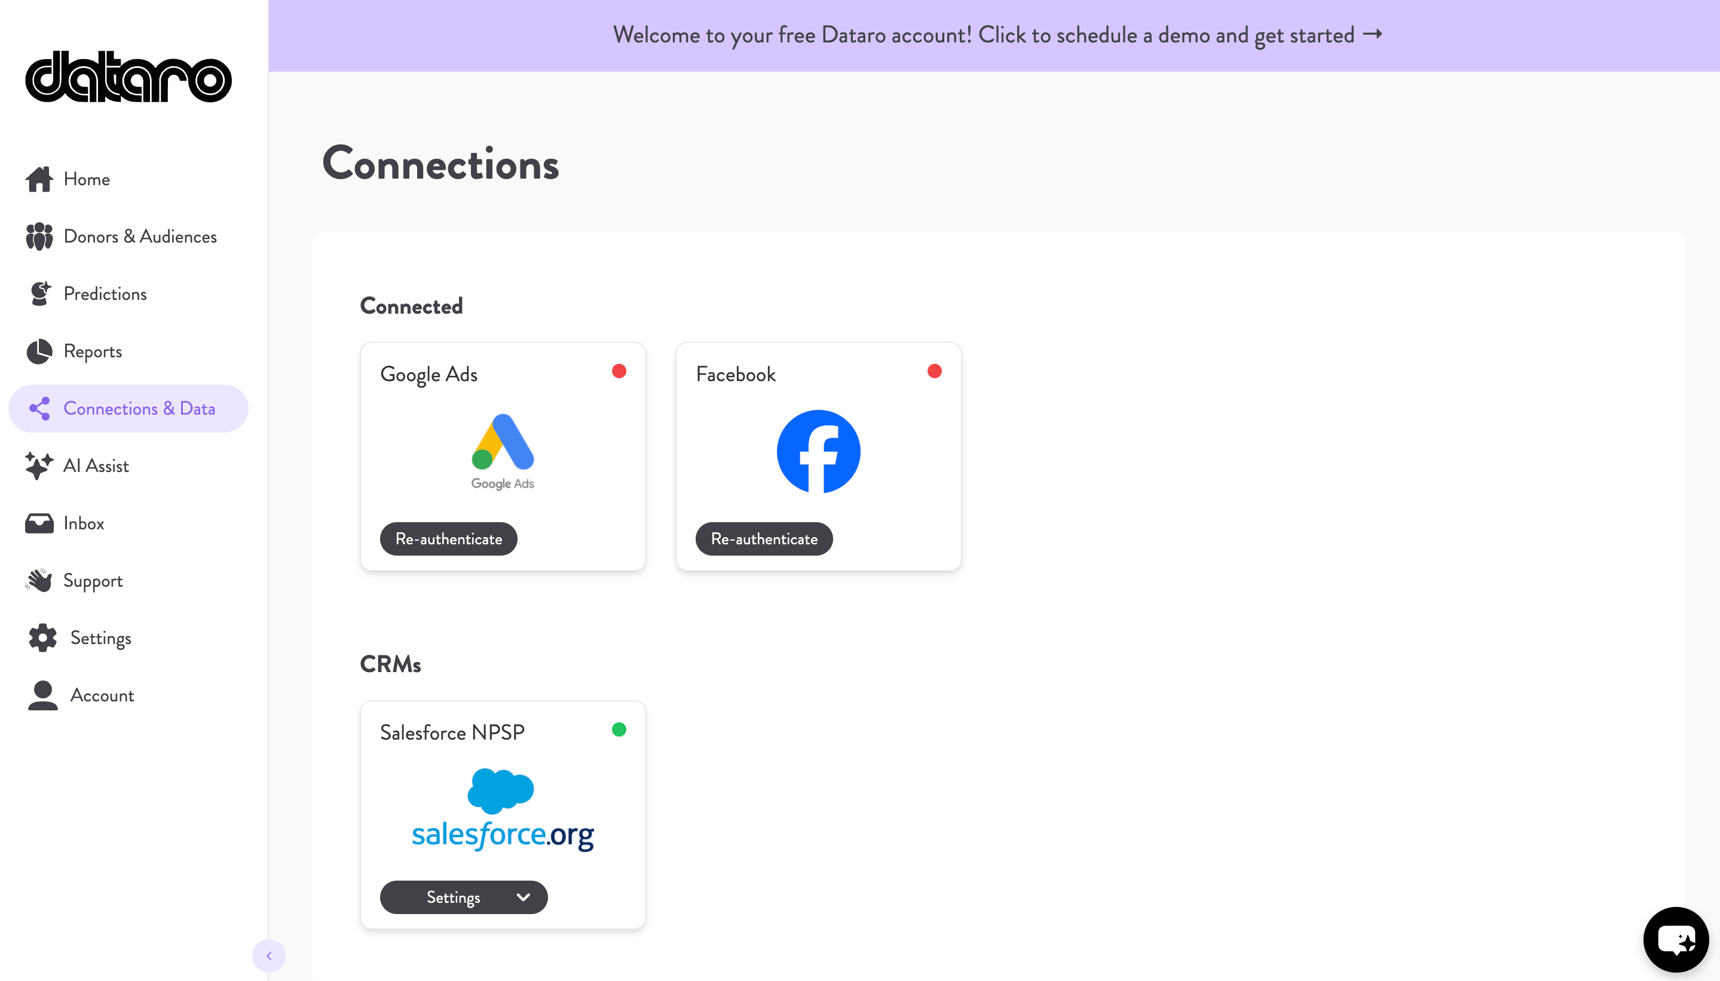Click the Home icon in the sidebar
Image resolution: width=1720 pixels, height=981 pixels.
point(40,178)
